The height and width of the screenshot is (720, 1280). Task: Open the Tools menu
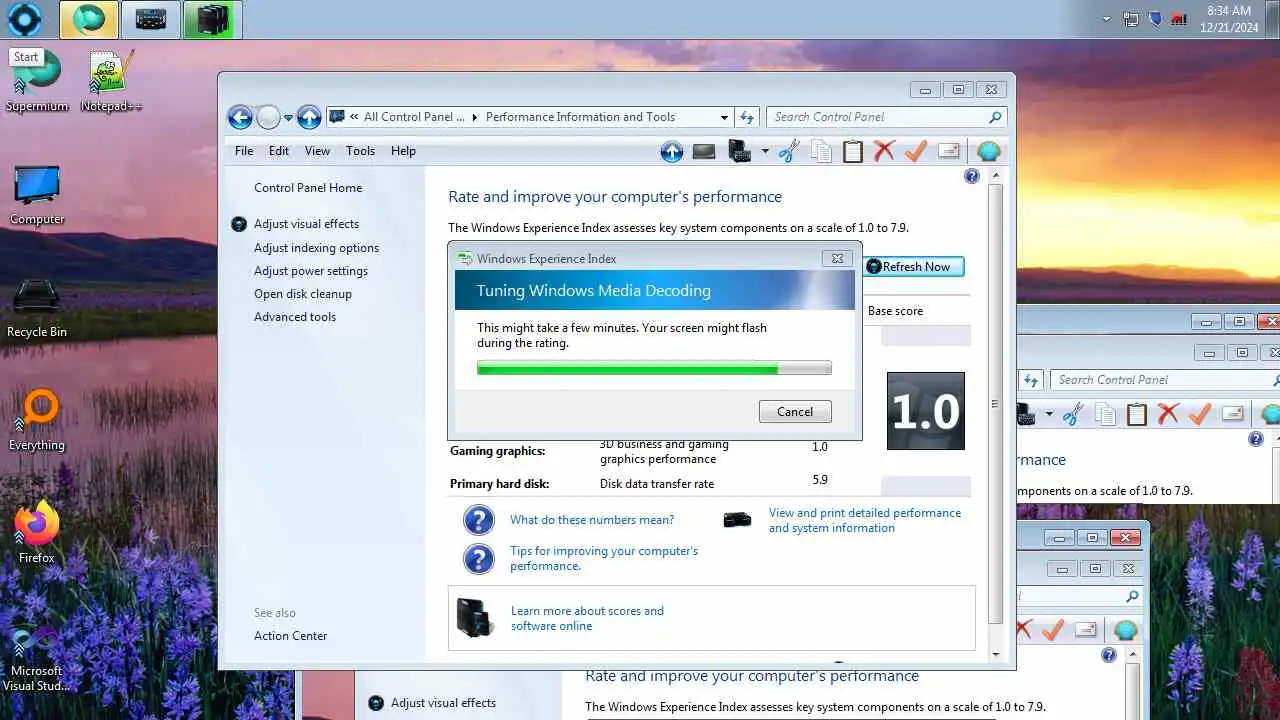tap(360, 151)
